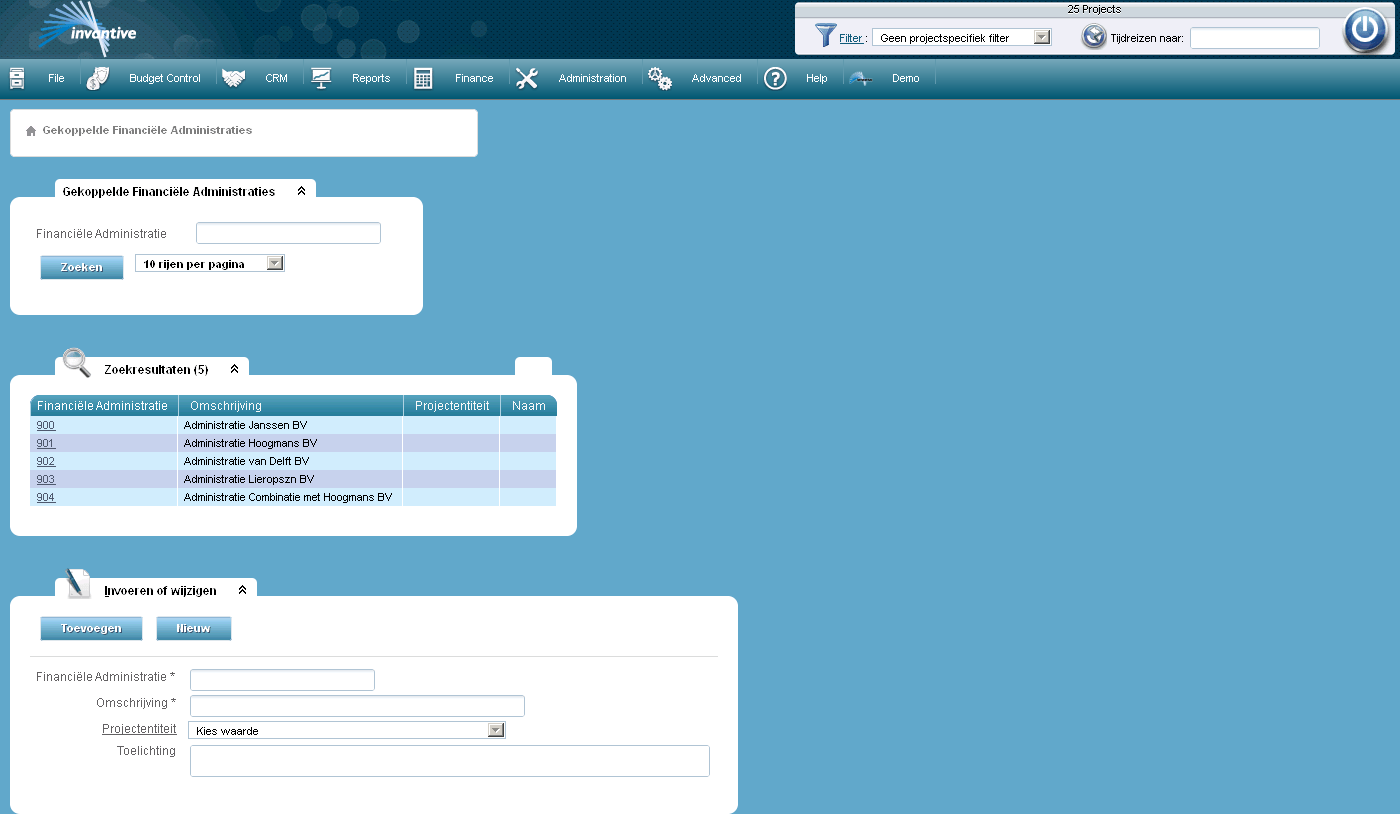Open the Budget Control menu
Image resolution: width=1400 pixels, height=814 pixels.
165,78
